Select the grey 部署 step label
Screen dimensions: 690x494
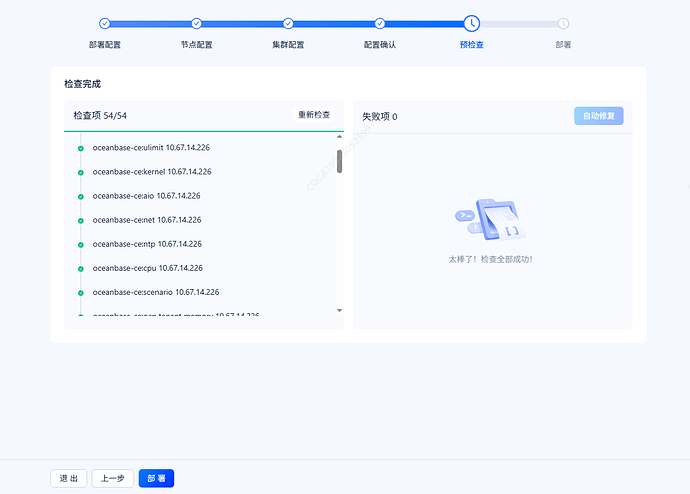pyautogui.click(x=563, y=44)
